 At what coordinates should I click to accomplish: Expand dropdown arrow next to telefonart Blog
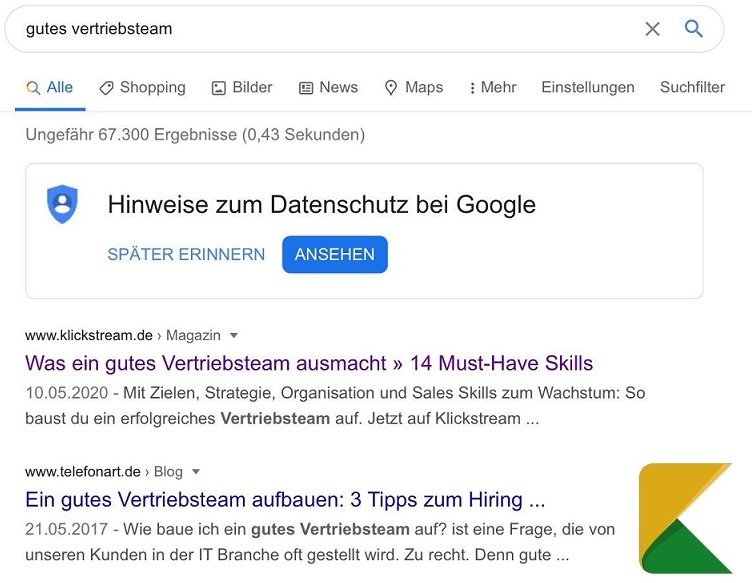click(x=196, y=472)
